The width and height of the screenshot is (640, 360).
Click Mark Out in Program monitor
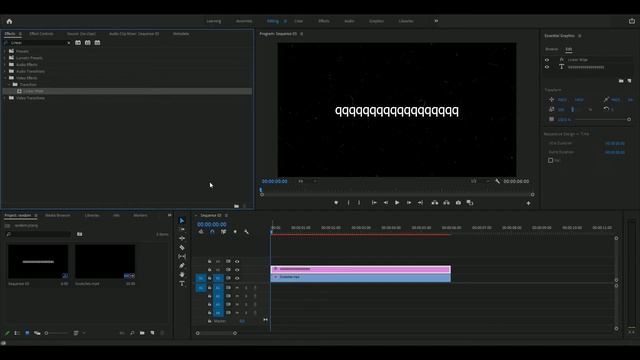359,202
